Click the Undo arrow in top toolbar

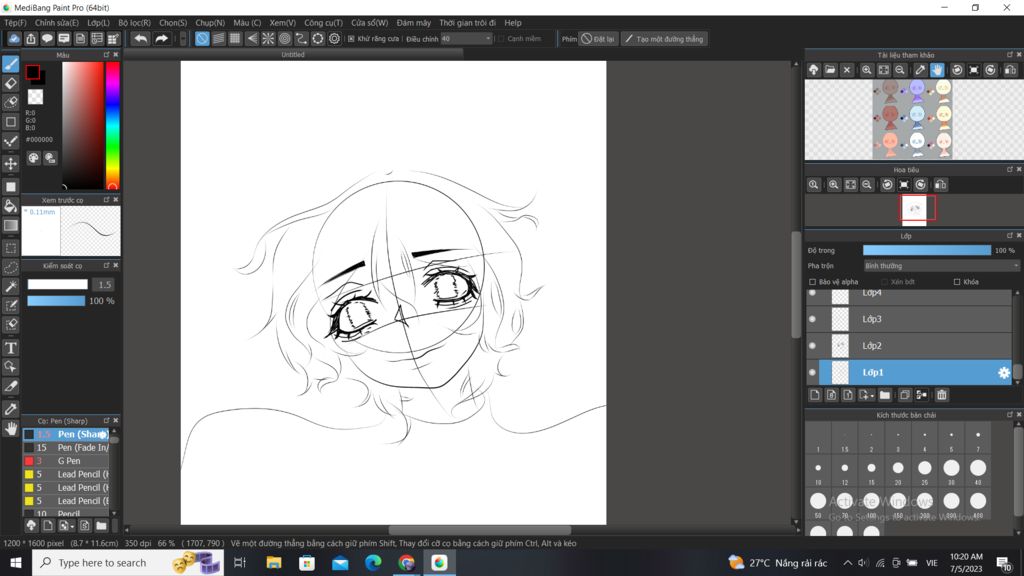click(x=141, y=39)
